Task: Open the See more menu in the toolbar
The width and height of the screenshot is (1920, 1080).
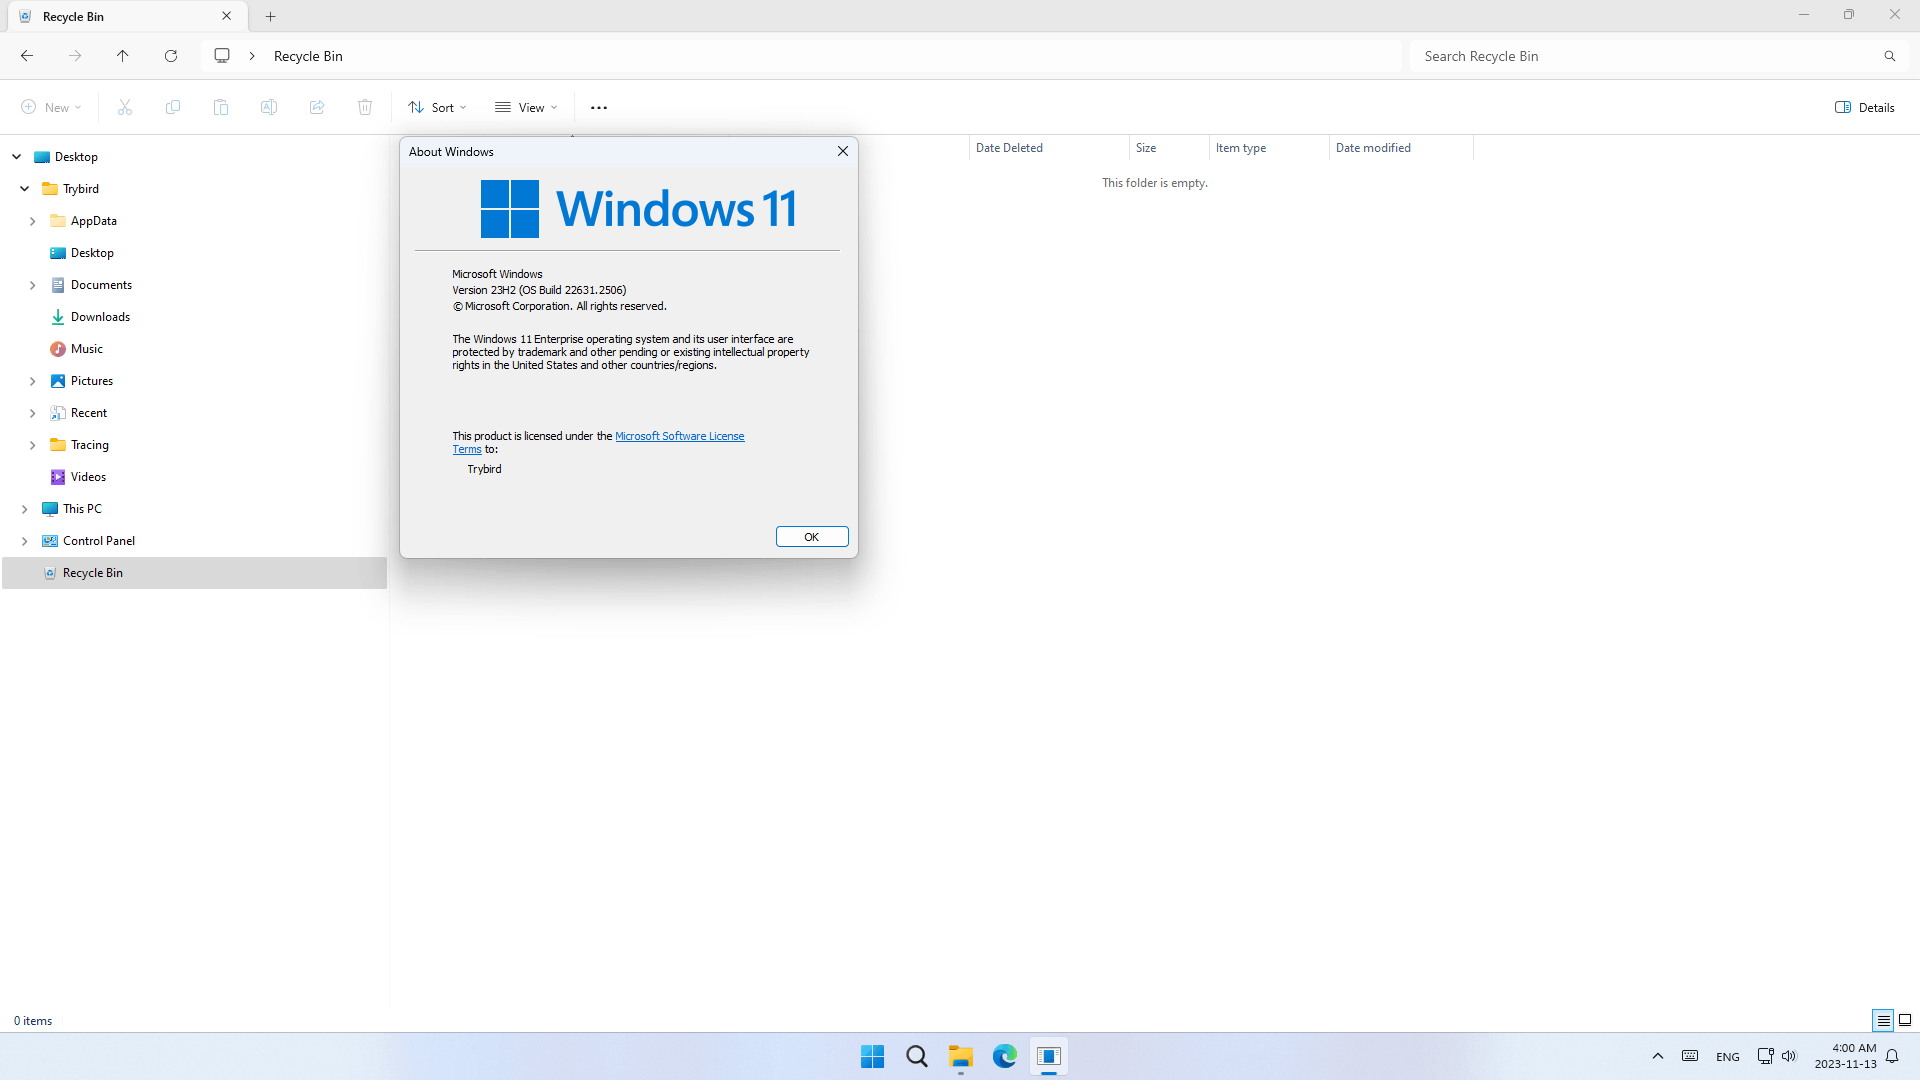Action: click(x=598, y=107)
